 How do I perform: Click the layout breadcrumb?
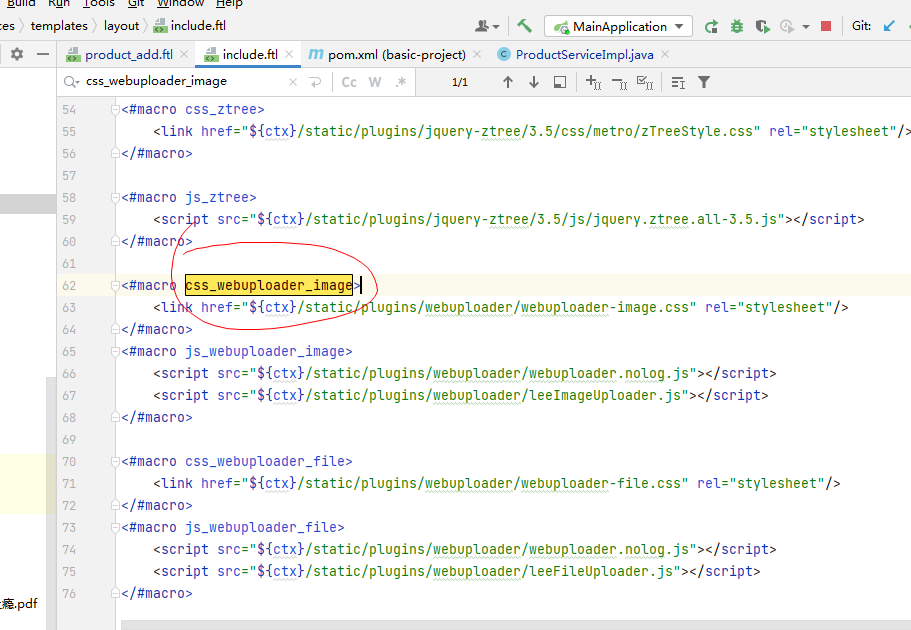click(x=121, y=26)
